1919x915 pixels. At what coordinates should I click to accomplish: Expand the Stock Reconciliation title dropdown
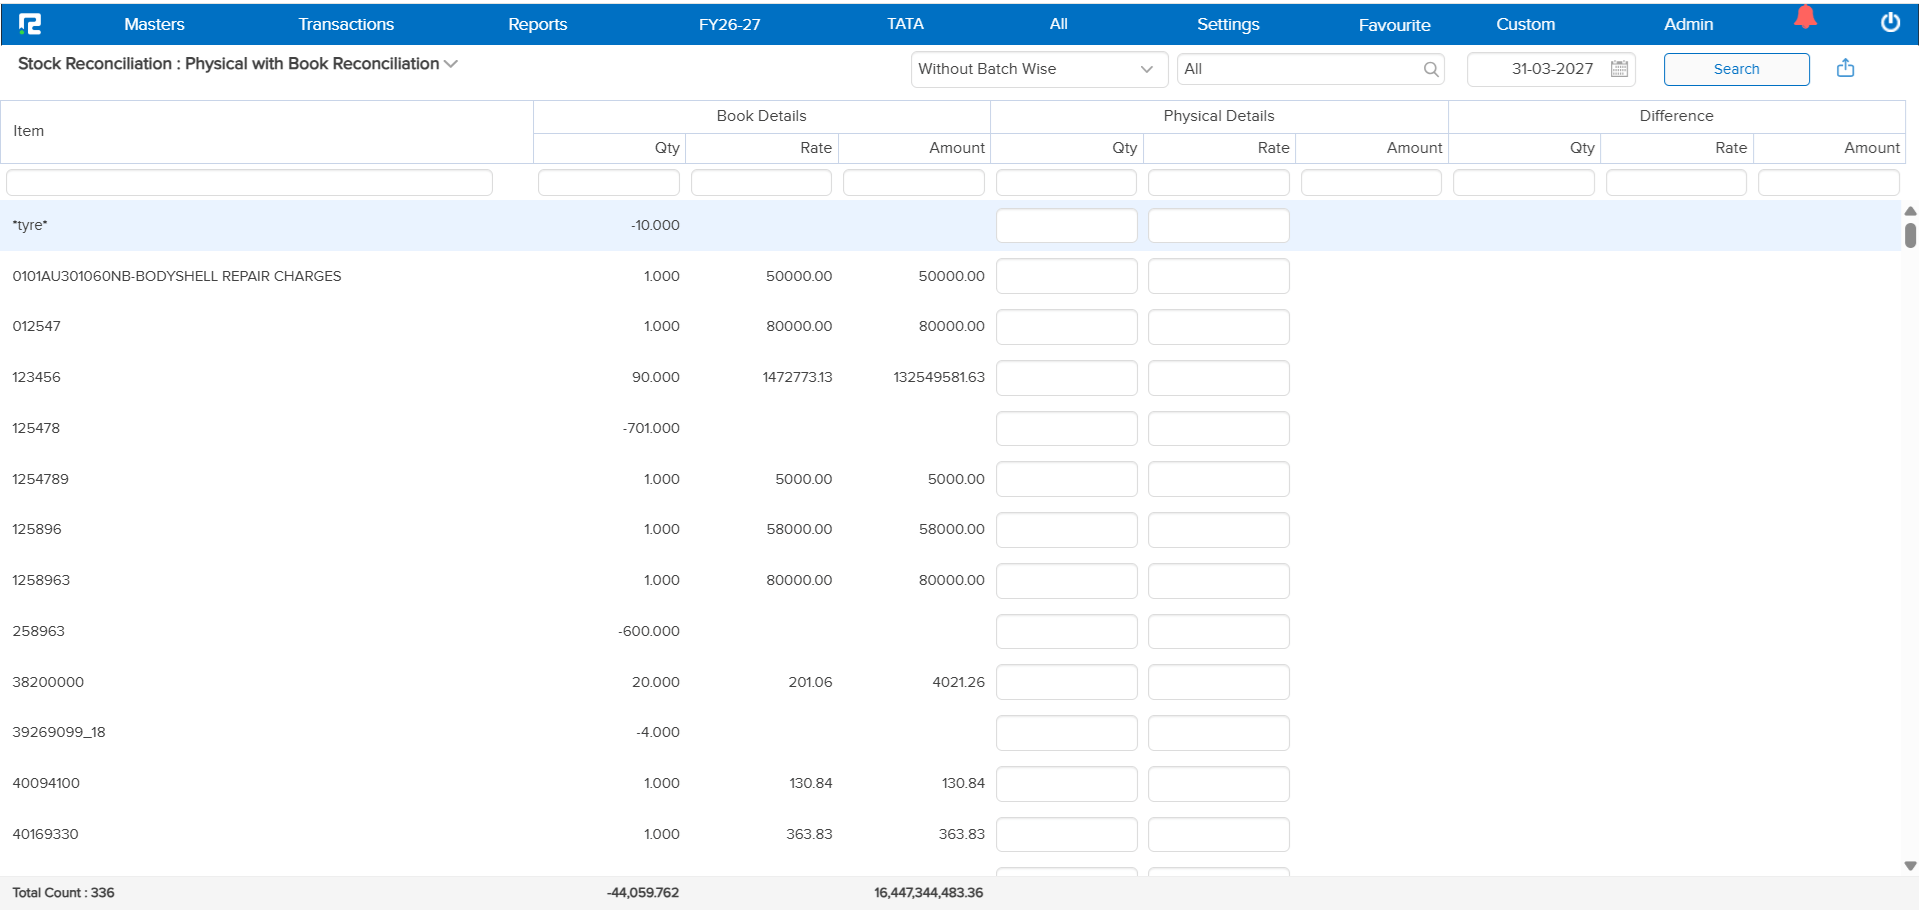[x=451, y=64]
